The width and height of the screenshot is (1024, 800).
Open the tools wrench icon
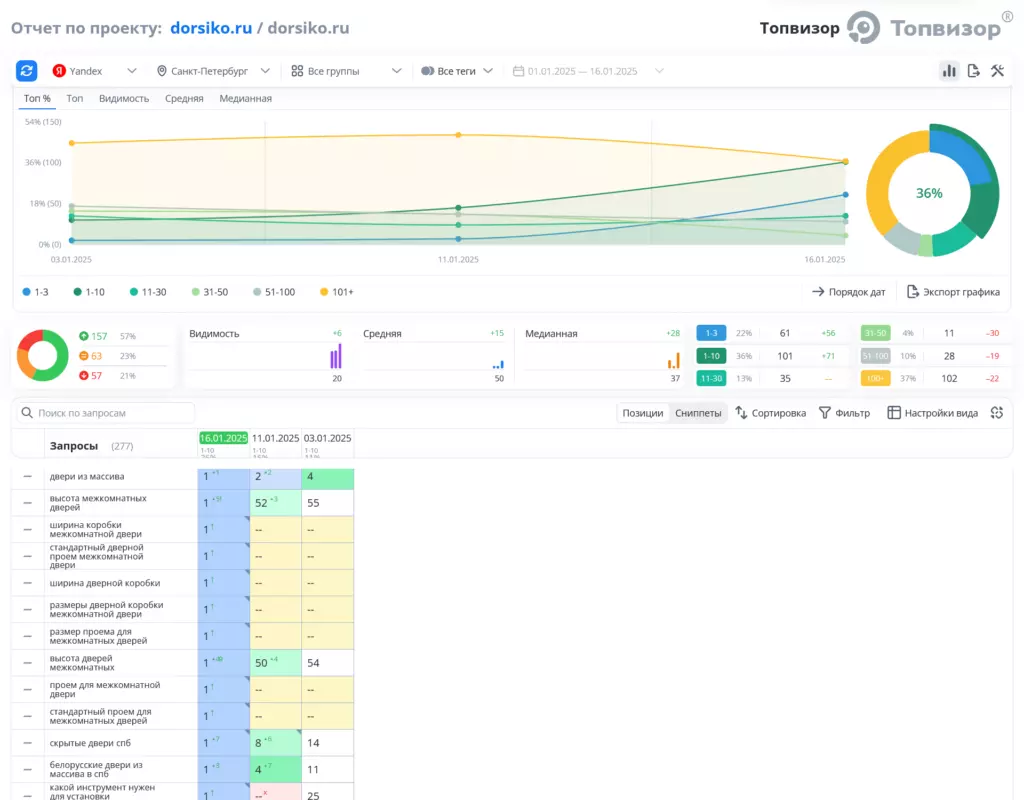point(997,71)
